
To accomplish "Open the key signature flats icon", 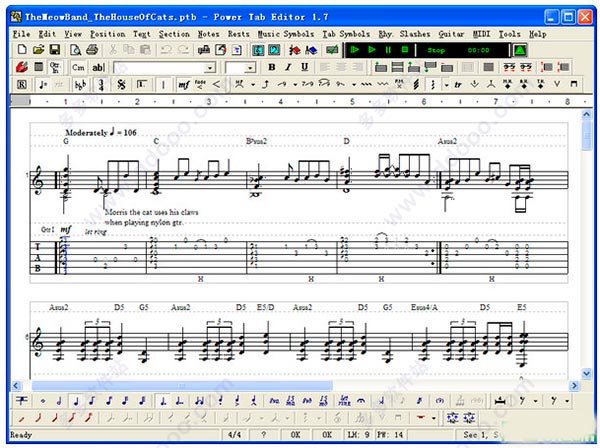I will 80,85.
